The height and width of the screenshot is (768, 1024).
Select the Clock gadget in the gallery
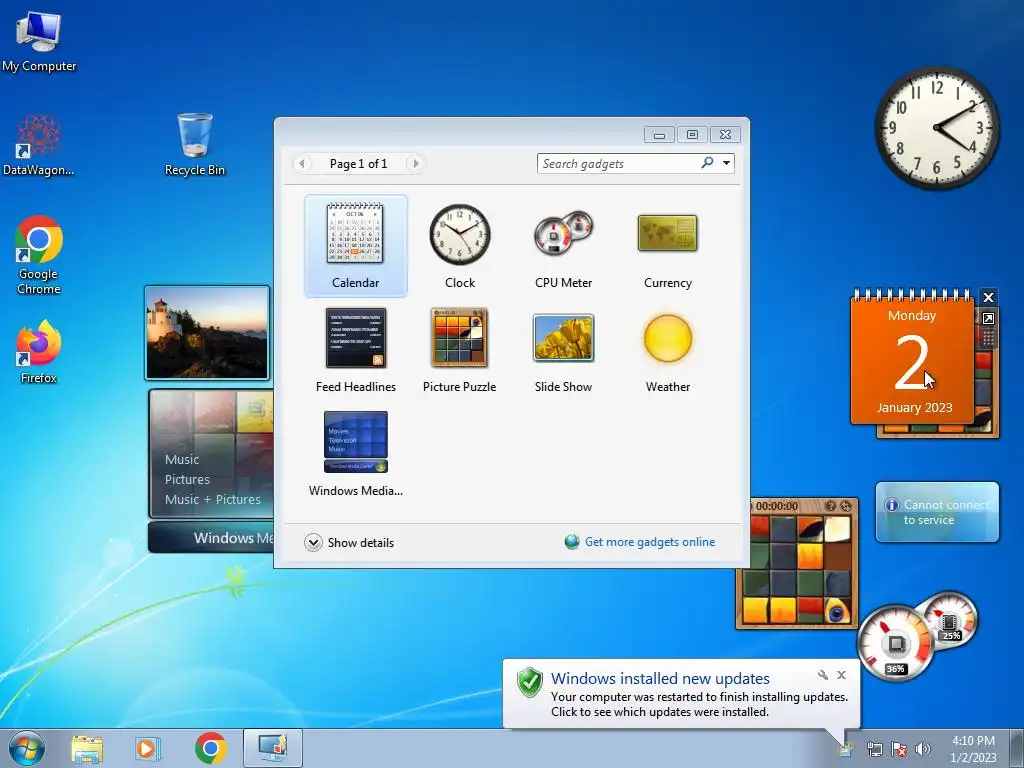[x=460, y=246]
